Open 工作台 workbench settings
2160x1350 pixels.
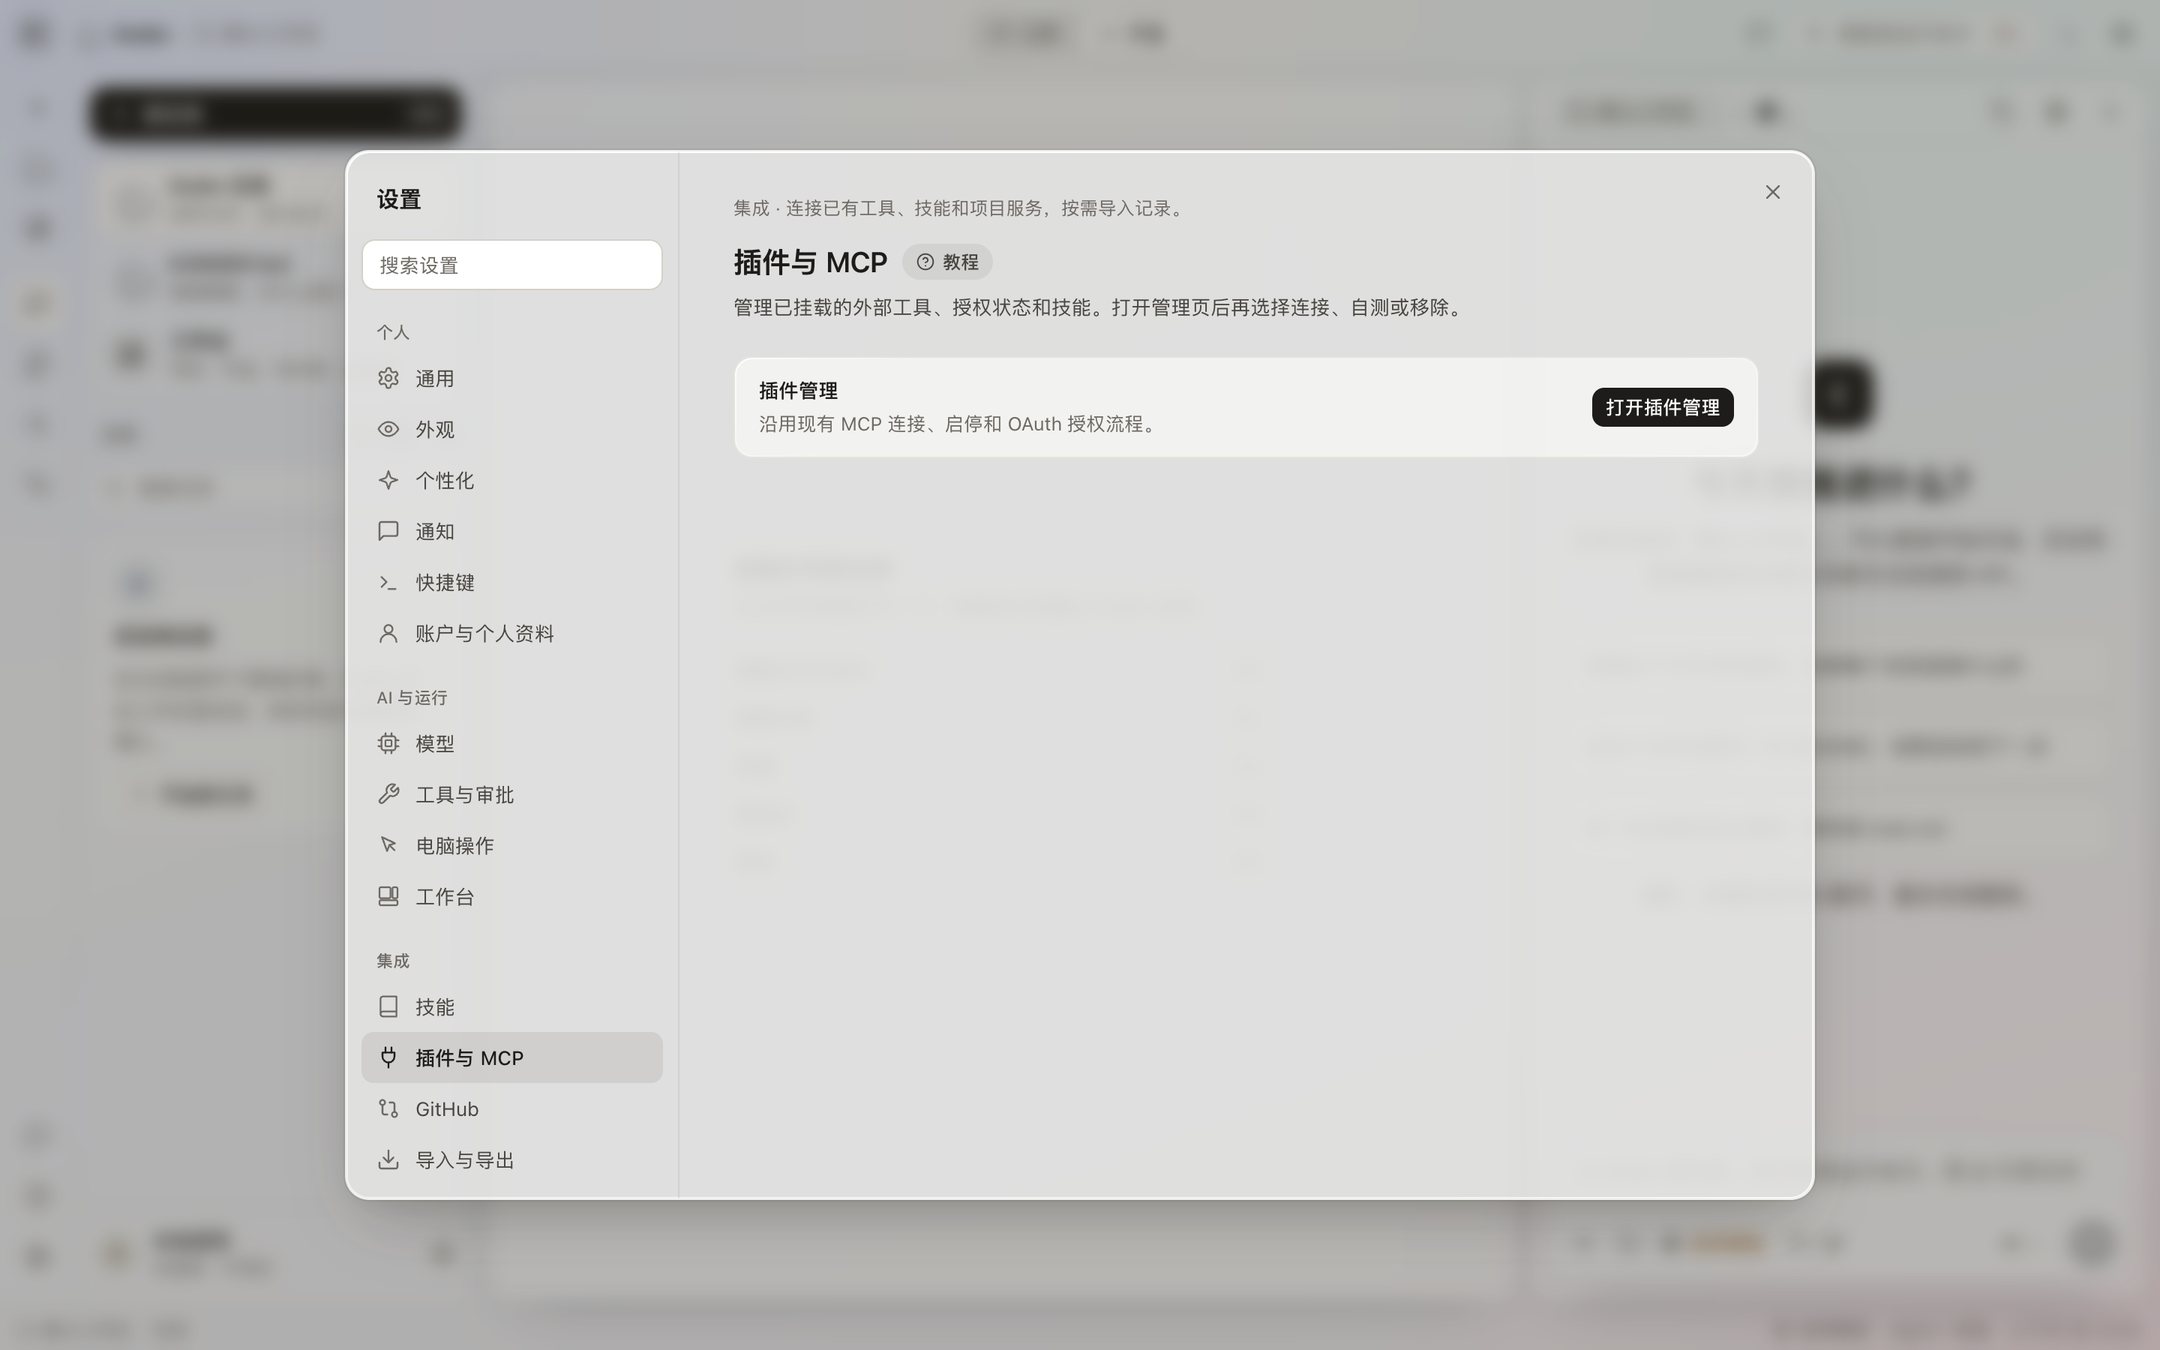[x=511, y=896]
